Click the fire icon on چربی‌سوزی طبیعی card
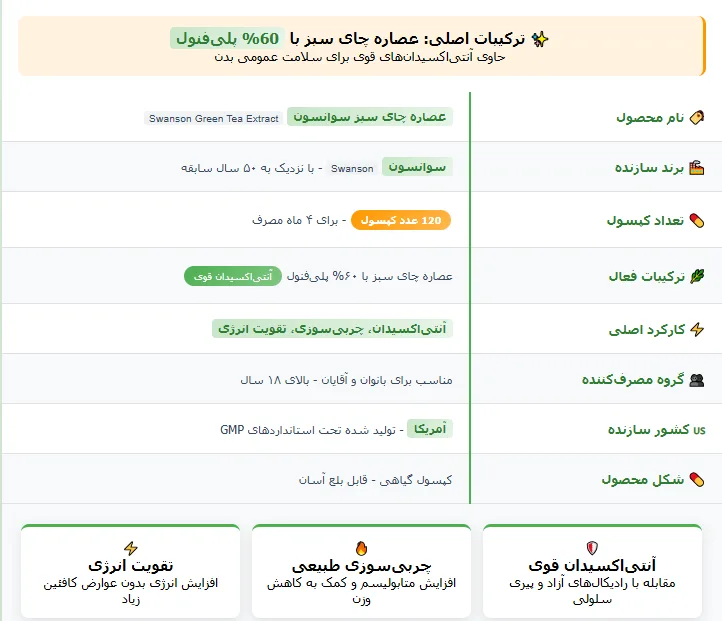This screenshot has height=621, width=722. (361, 547)
